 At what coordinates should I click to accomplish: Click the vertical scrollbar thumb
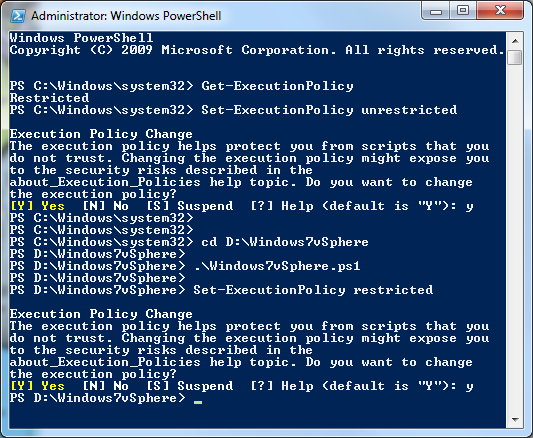pos(515,57)
